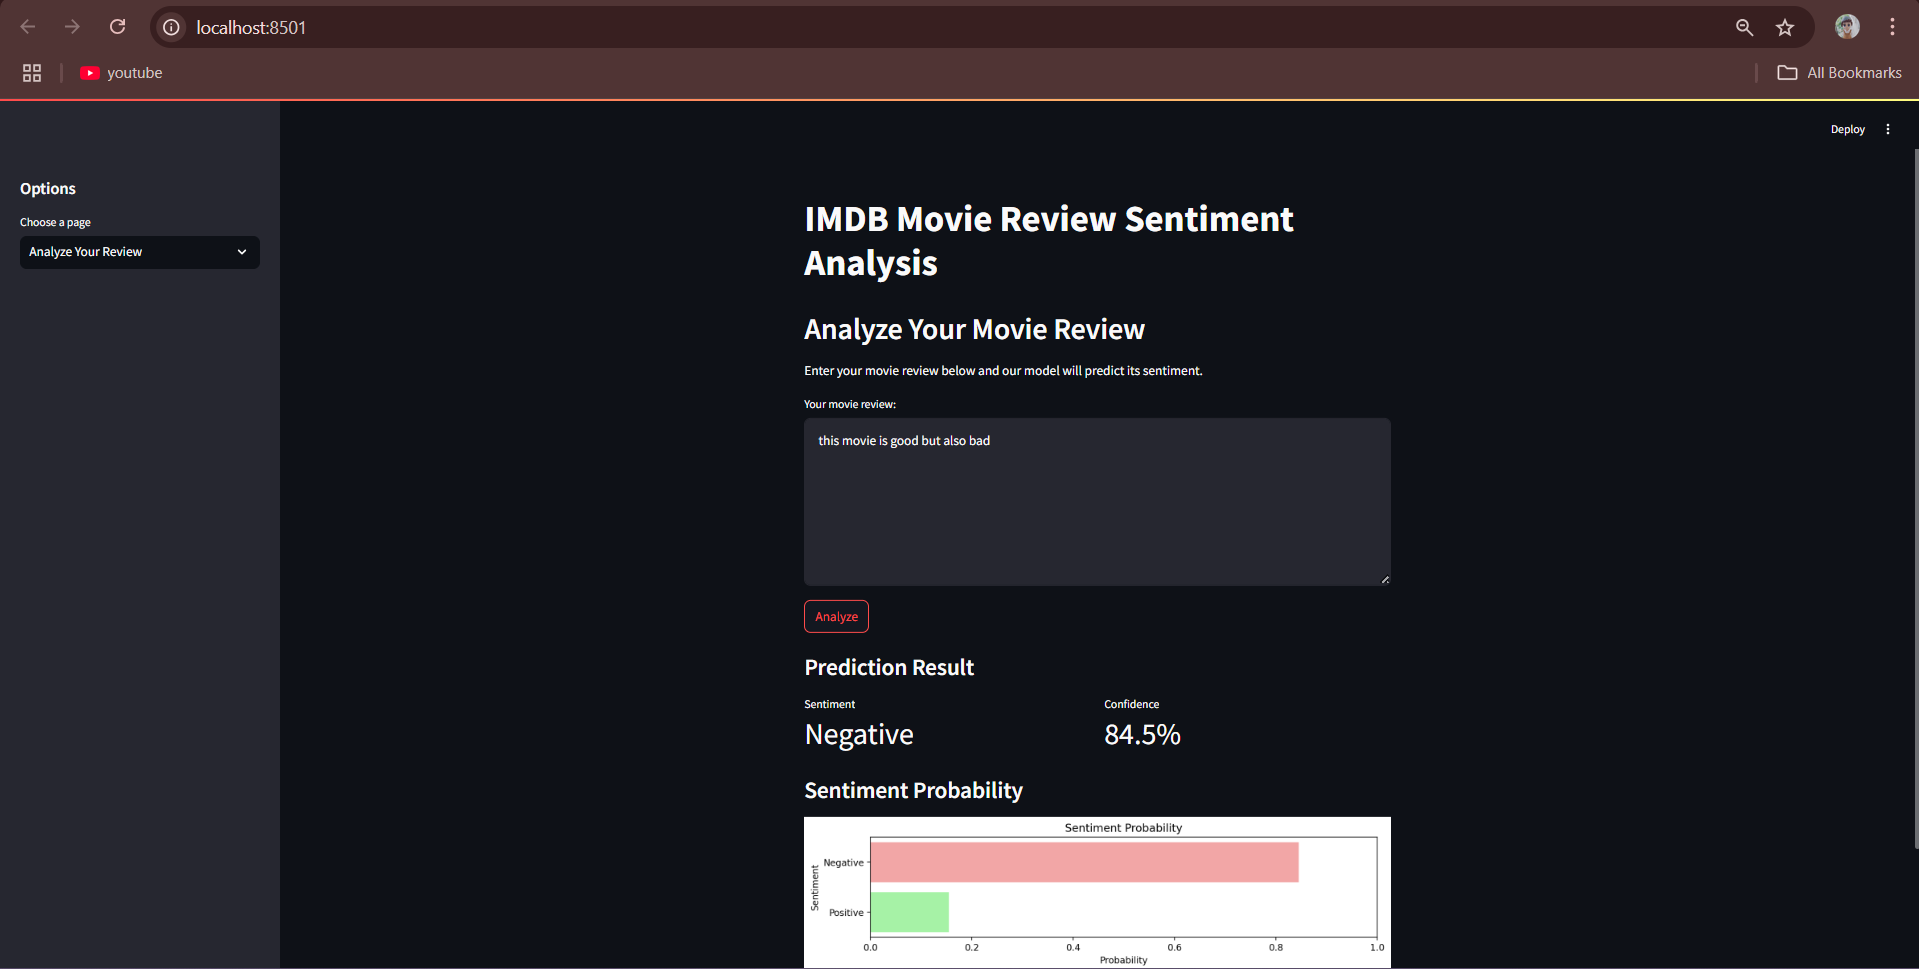This screenshot has height=969, width=1919.
Task: Click the address bar URL
Action: tap(252, 27)
